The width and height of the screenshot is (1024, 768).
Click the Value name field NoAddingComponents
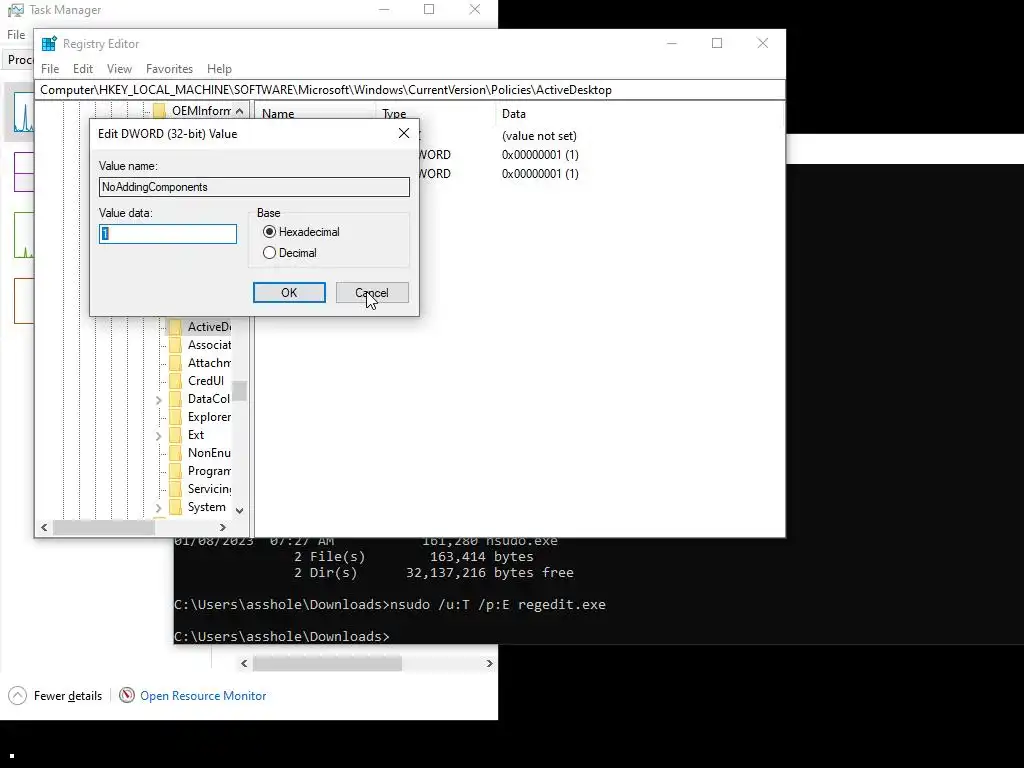[x=254, y=187]
